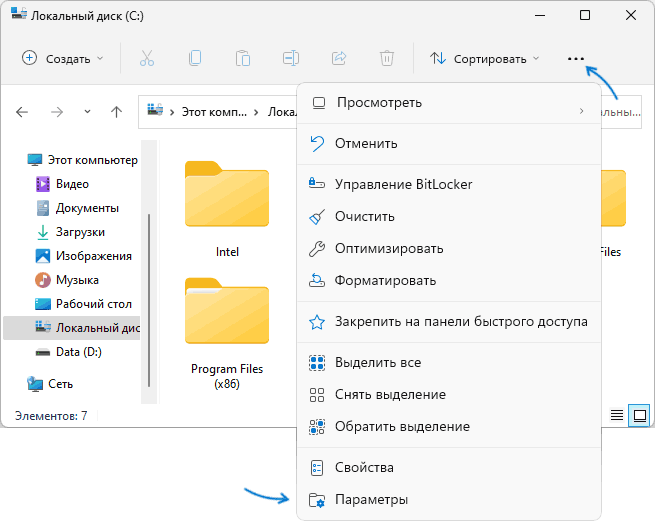The height and width of the screenshot is (521, 655).
Task: Open Видео in the sidebar
Action: tap(62, 184)
